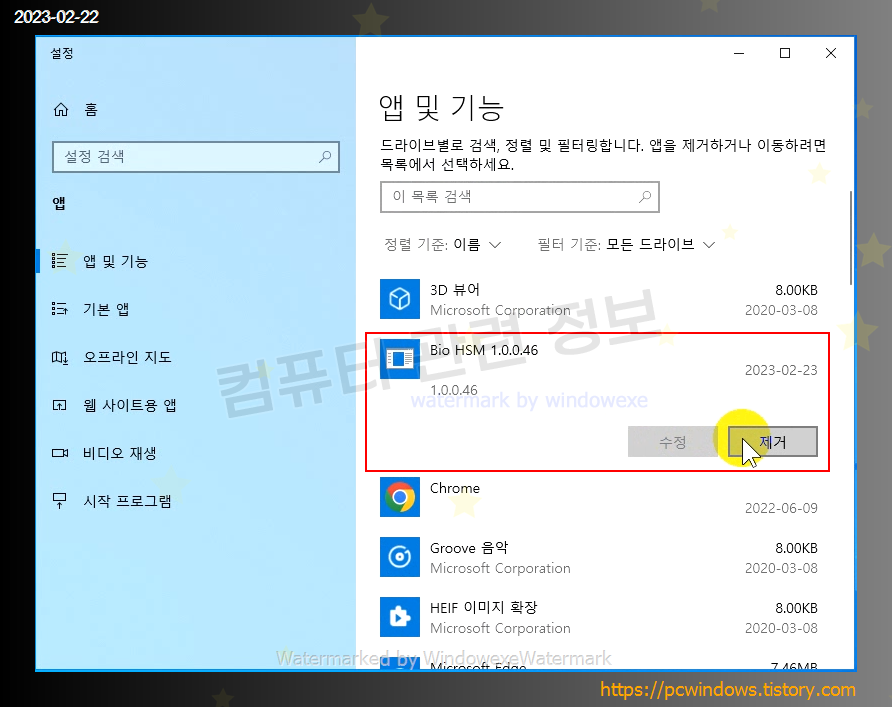
Task: Click the 2023-02-23 install date text
Action: (x=781, y=370)
